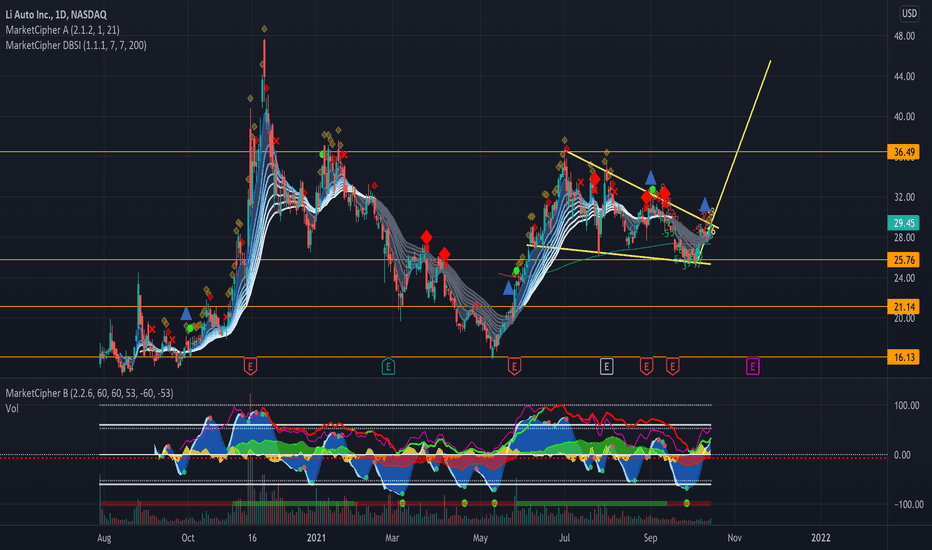Click the MarketCipher A indicator legend

point(62,30)
